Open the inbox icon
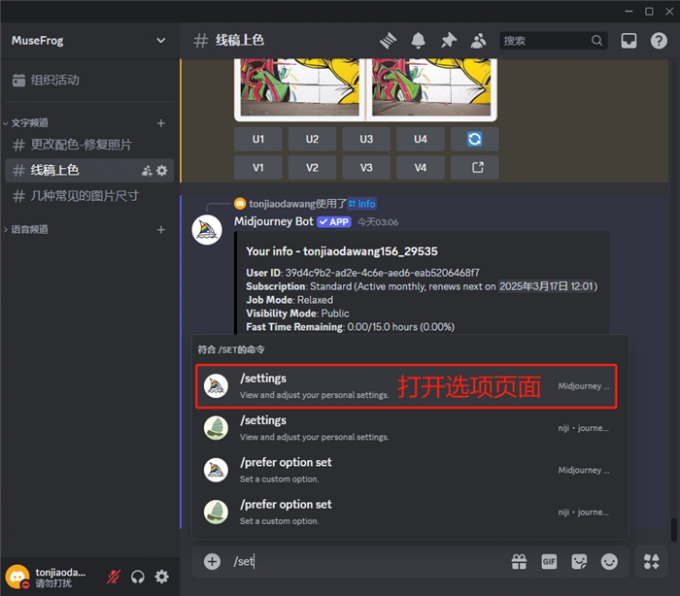 point(628,41)
